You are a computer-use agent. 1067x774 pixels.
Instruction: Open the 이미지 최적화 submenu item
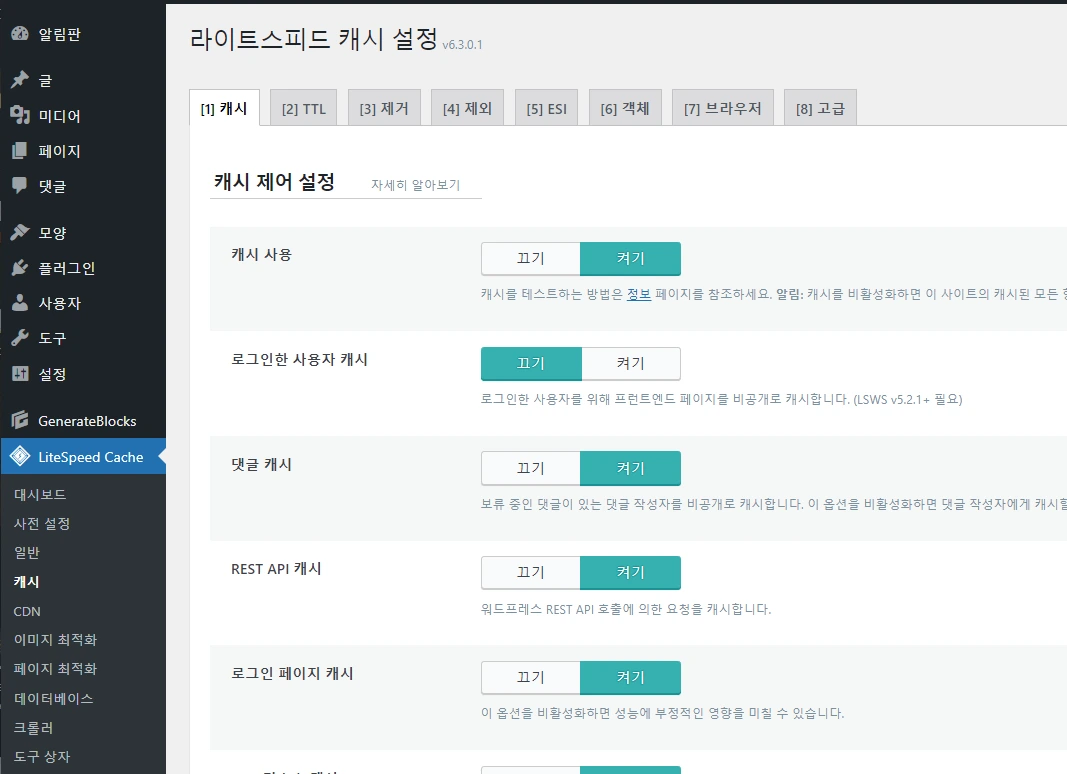(55, 640)
